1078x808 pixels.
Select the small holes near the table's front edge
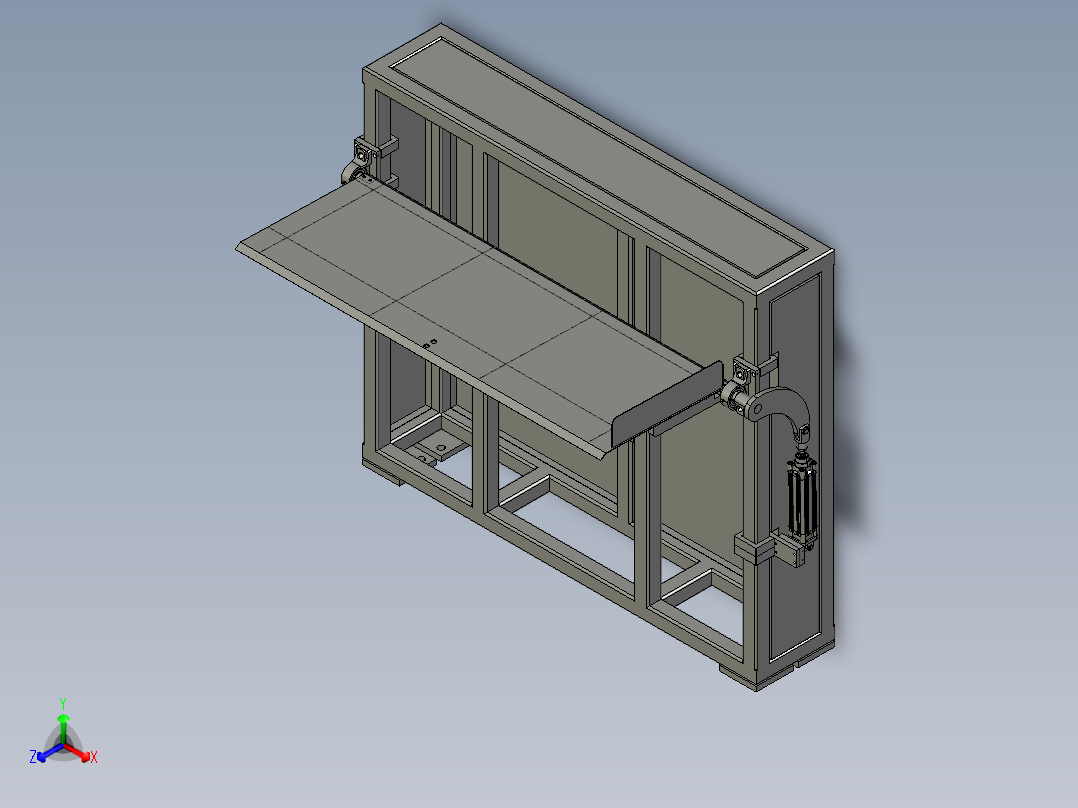point(430,342)
